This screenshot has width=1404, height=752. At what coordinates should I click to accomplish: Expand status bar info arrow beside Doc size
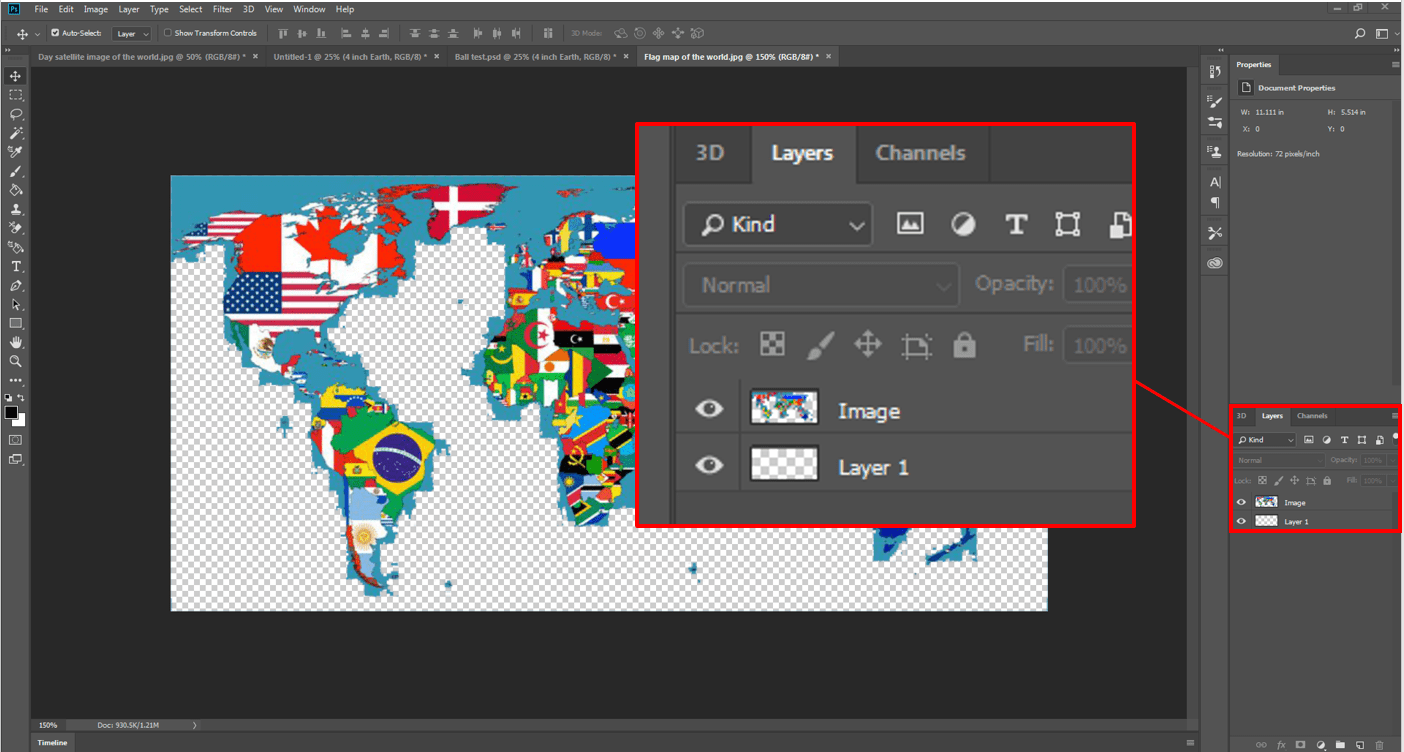pyautogui.click(x=194, y=725)
